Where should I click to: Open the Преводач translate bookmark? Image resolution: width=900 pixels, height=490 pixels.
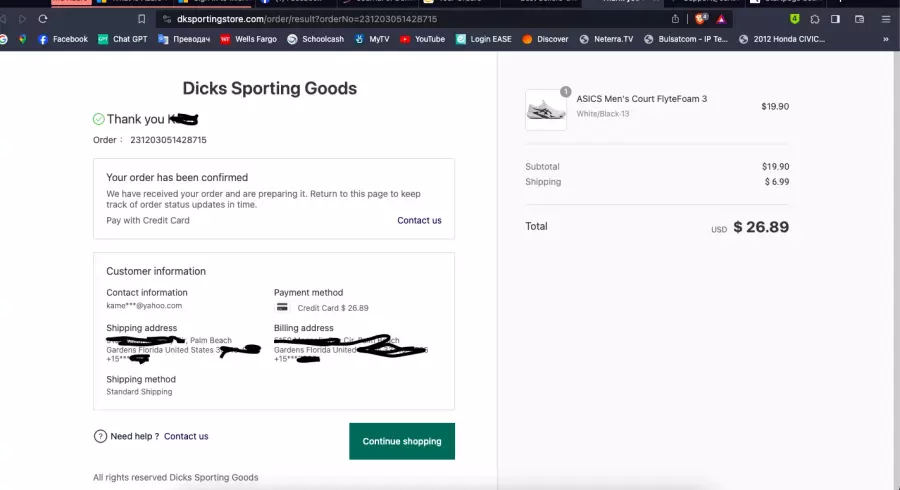tap(184, 39)
